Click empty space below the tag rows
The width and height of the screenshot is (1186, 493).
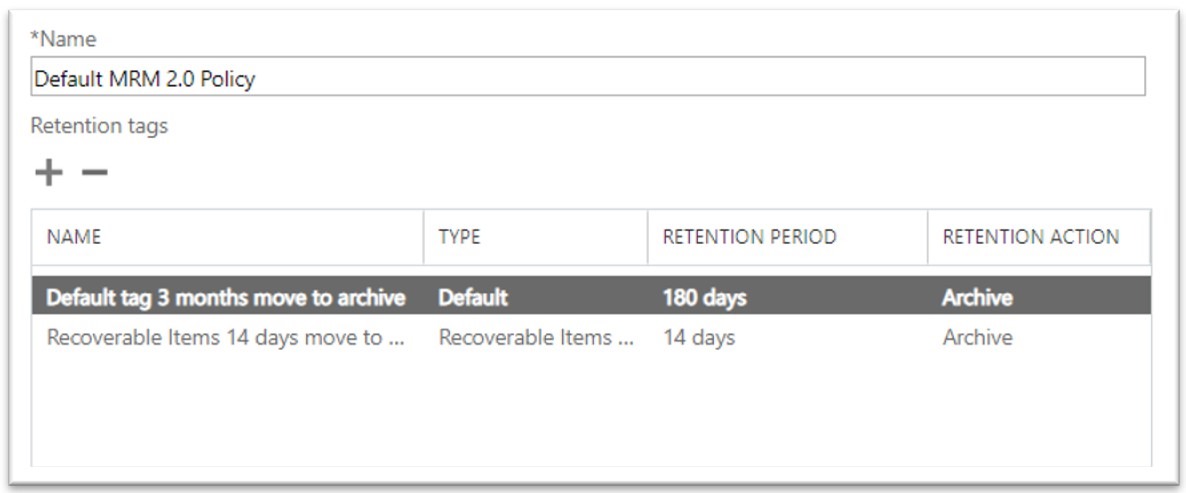click(590, 410)
